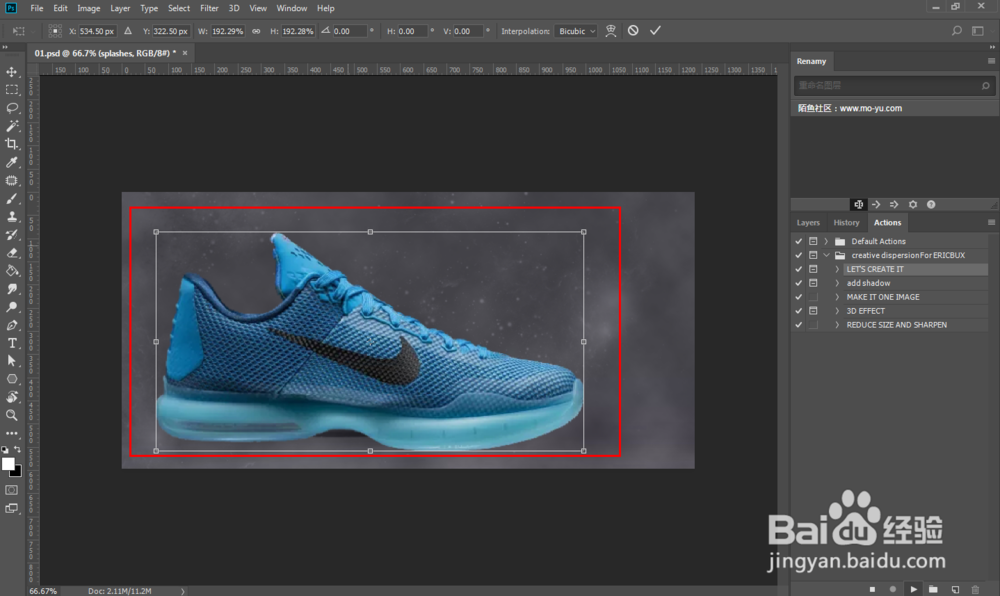Commit the transform with the checkmark
Viewport: 1000px width, 596px height.
[655, 31]
